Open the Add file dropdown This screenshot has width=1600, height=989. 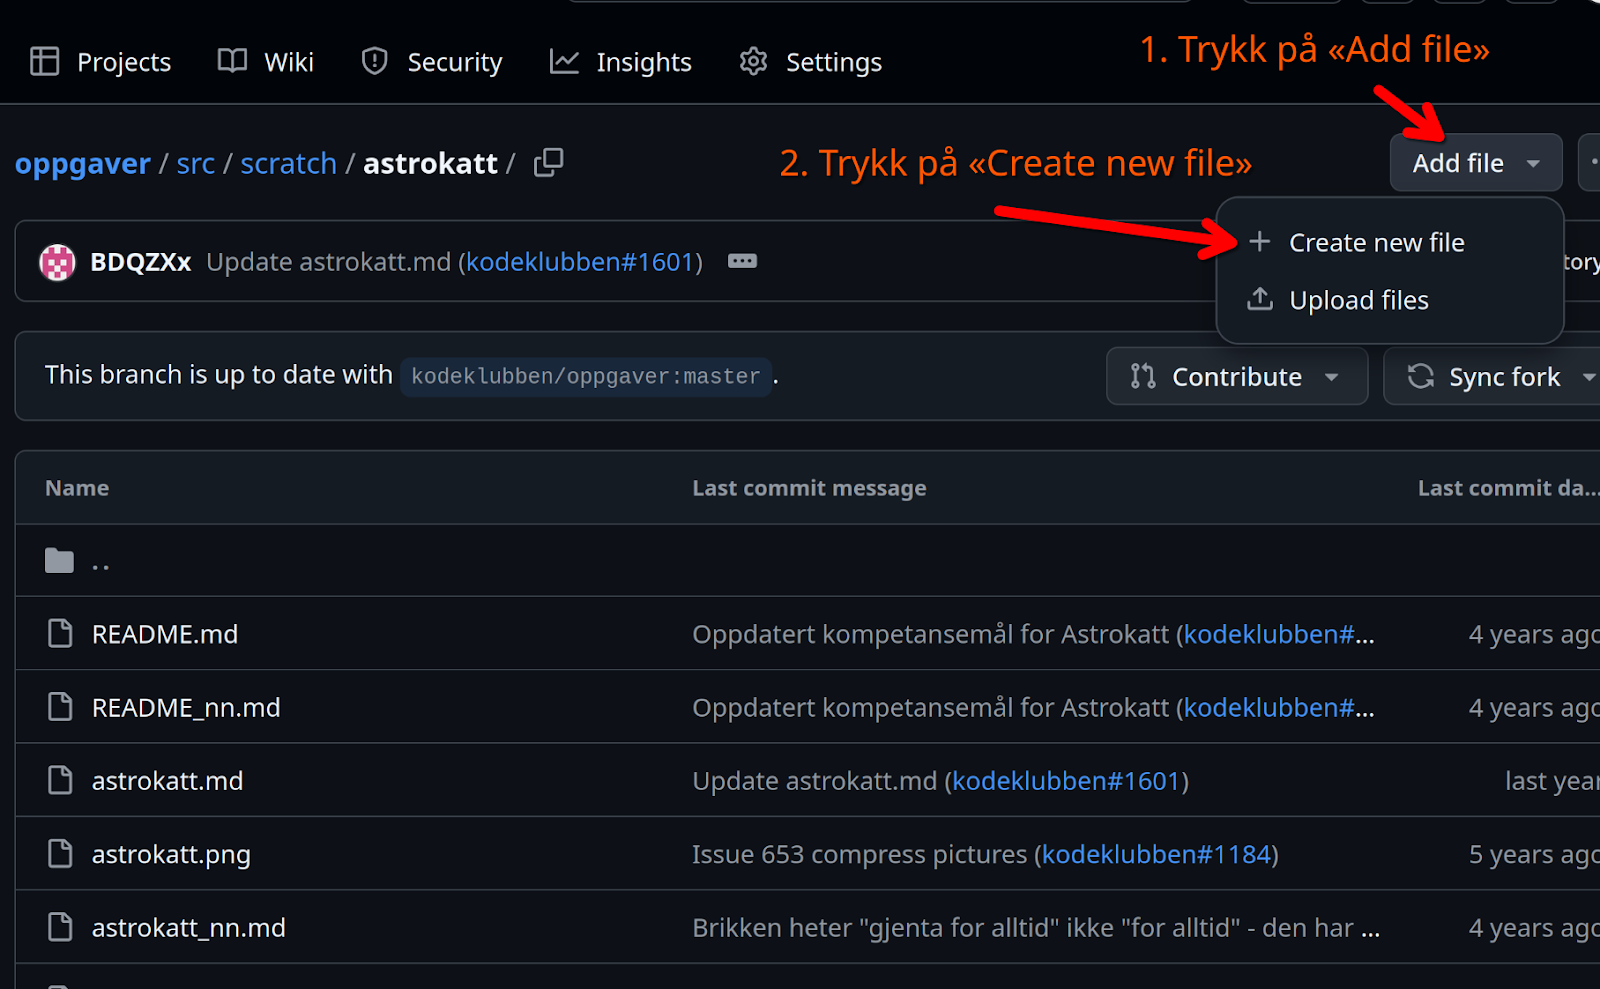(1475, 163)
